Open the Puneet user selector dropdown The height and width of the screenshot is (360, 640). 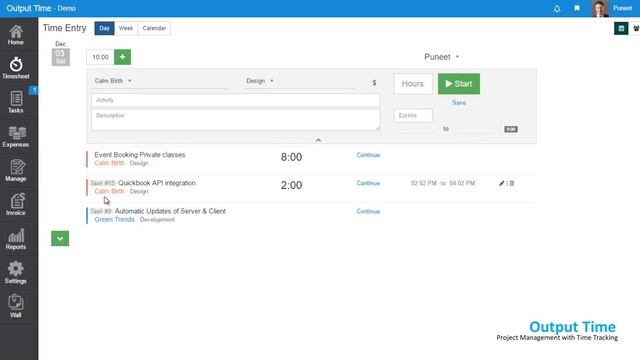(442, 57)
